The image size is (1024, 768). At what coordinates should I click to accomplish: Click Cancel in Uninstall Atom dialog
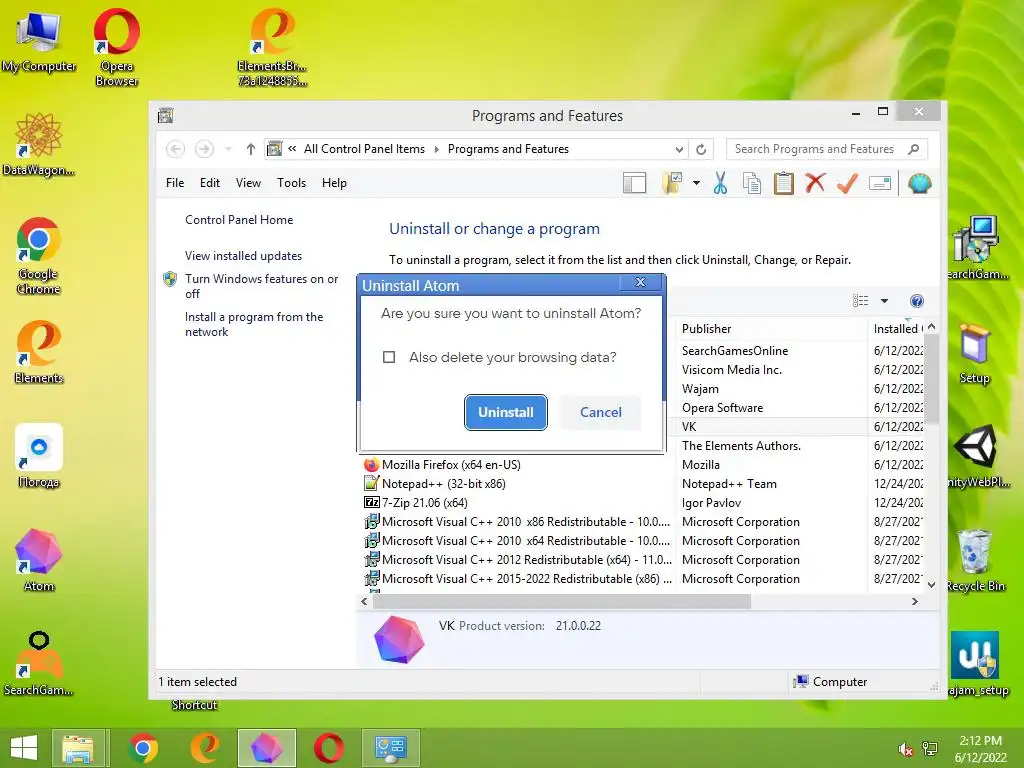(x=601, y=412)
